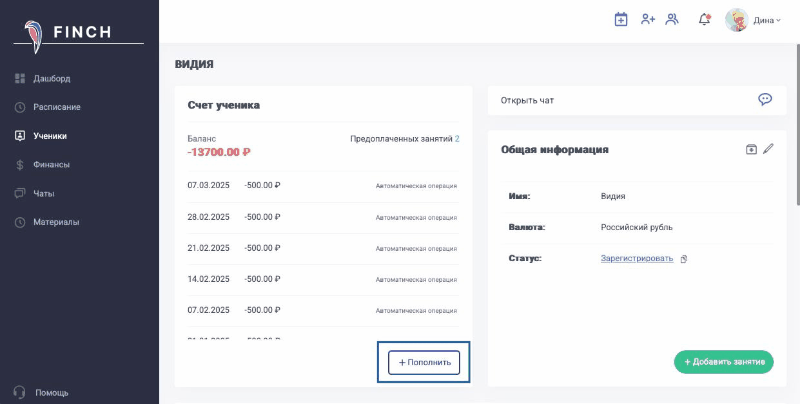Click the add lesson calendar icon in header
This screenshot has width=800, height=404.
[621, 19]
